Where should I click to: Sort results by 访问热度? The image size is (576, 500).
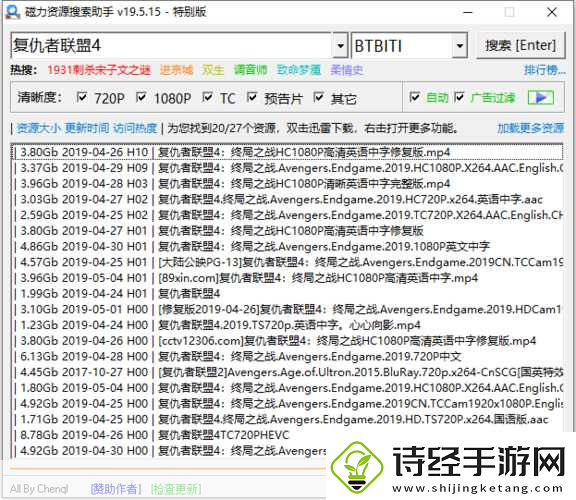[x=135, y=128]
